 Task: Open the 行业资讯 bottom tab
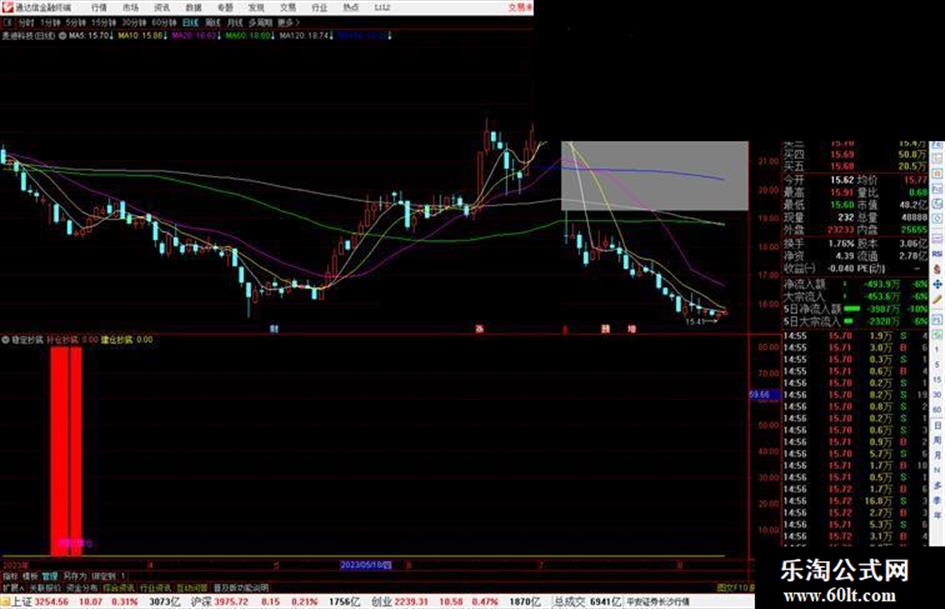pyautogui.click(x=155, y=587)
